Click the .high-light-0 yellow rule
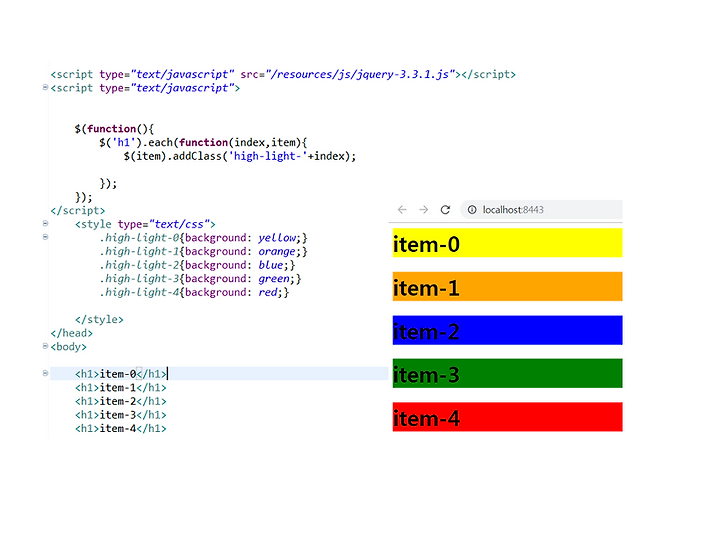Image resolution: width=720 pixels, height=540 pixels. click(x=203, y=238)
